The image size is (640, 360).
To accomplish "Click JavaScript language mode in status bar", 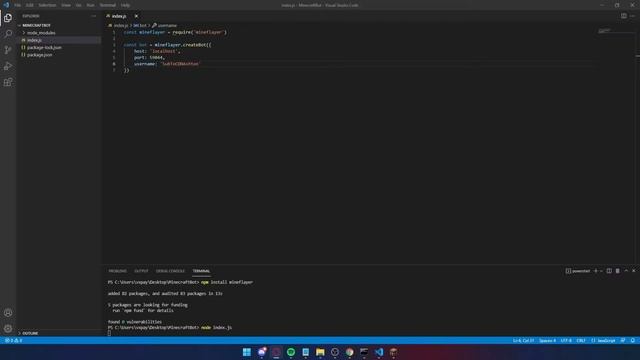I will click(x=603, y=340).
